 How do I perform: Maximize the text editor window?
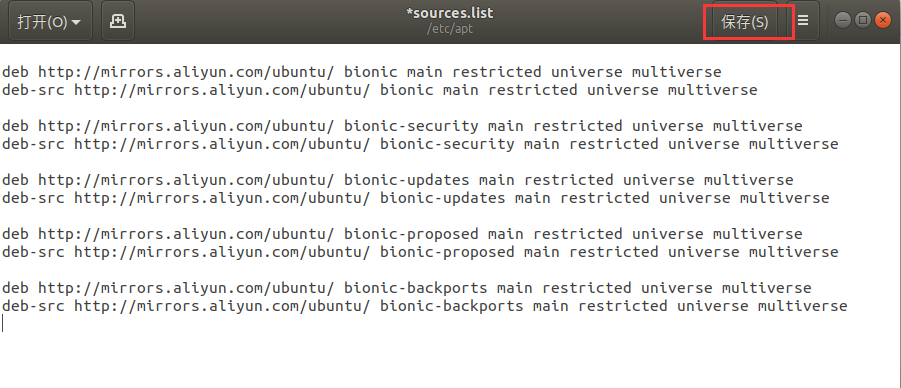[863, 21]
